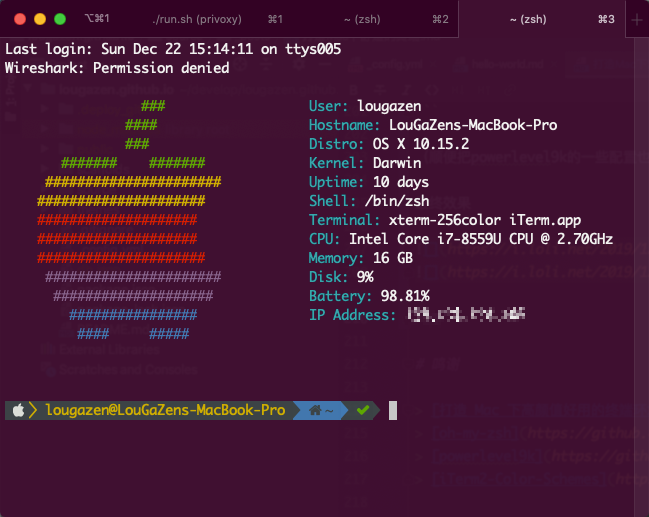Click the Hostname LouGaZens-MacBook-Pro line

[433, 125]
